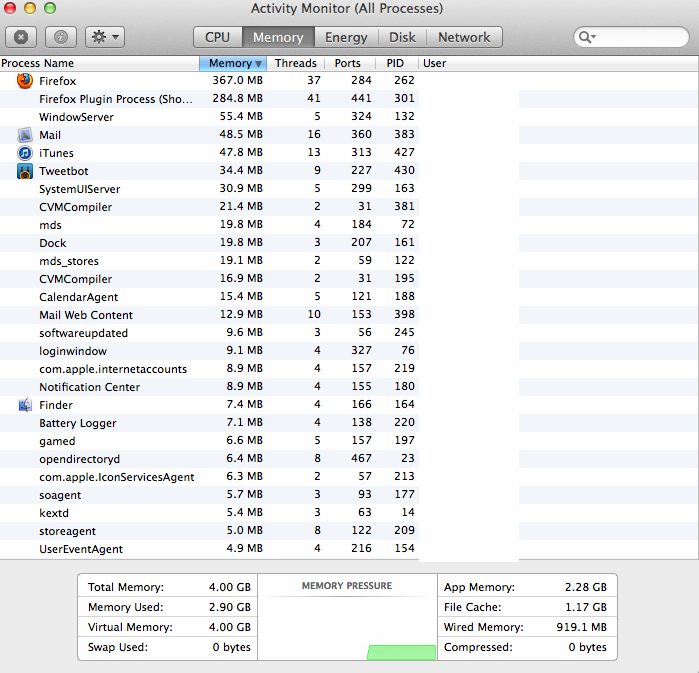Click the Compressed 0 bytes value
The width and height of the screenshot is (699, 673).
(x=588, y=647)
